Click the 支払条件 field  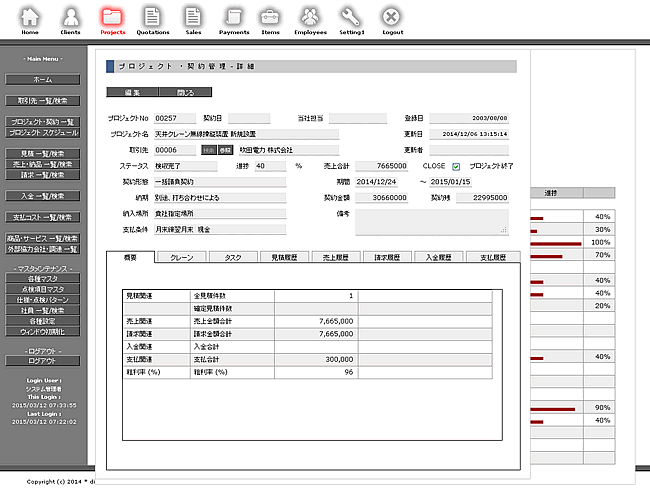[x=220, y=230]
